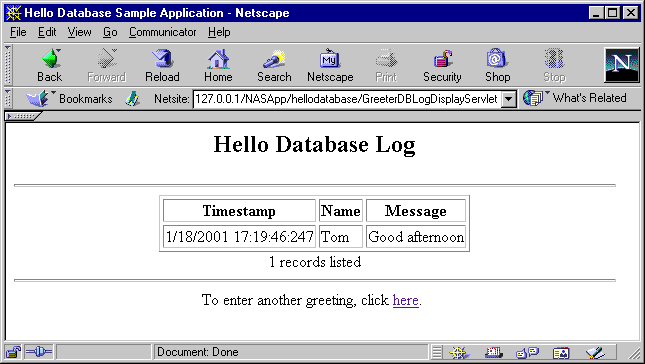The width and height of the screenshot is (645, 364).
Task: Click the Document: Done status text
Action: [198, 352]
